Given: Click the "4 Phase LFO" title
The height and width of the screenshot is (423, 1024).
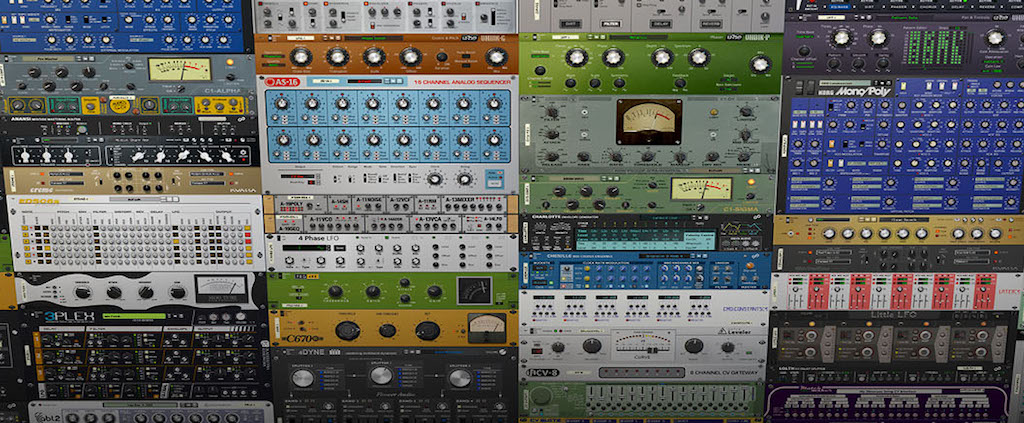Looking at the screenshot, I should (319, 238).
